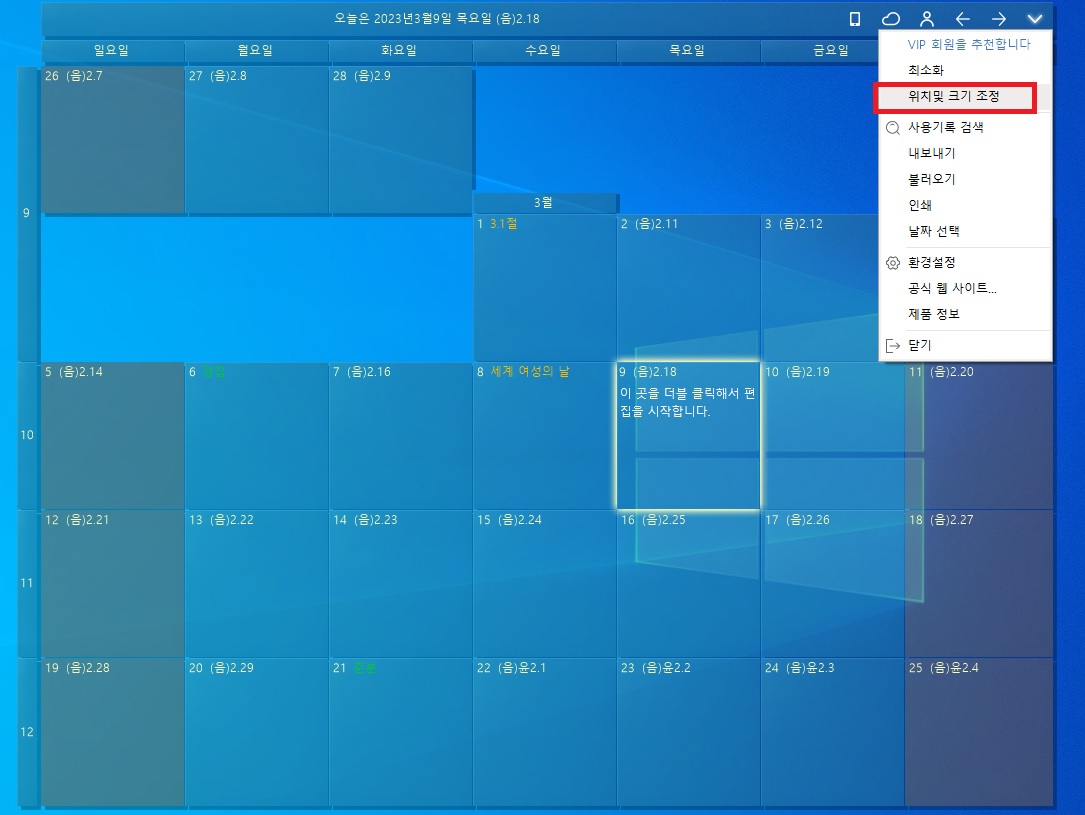The height and width of the screenshot is (815, 1085).
Task: Select the March 18 day cell
Action: click(x=979, y=584)
